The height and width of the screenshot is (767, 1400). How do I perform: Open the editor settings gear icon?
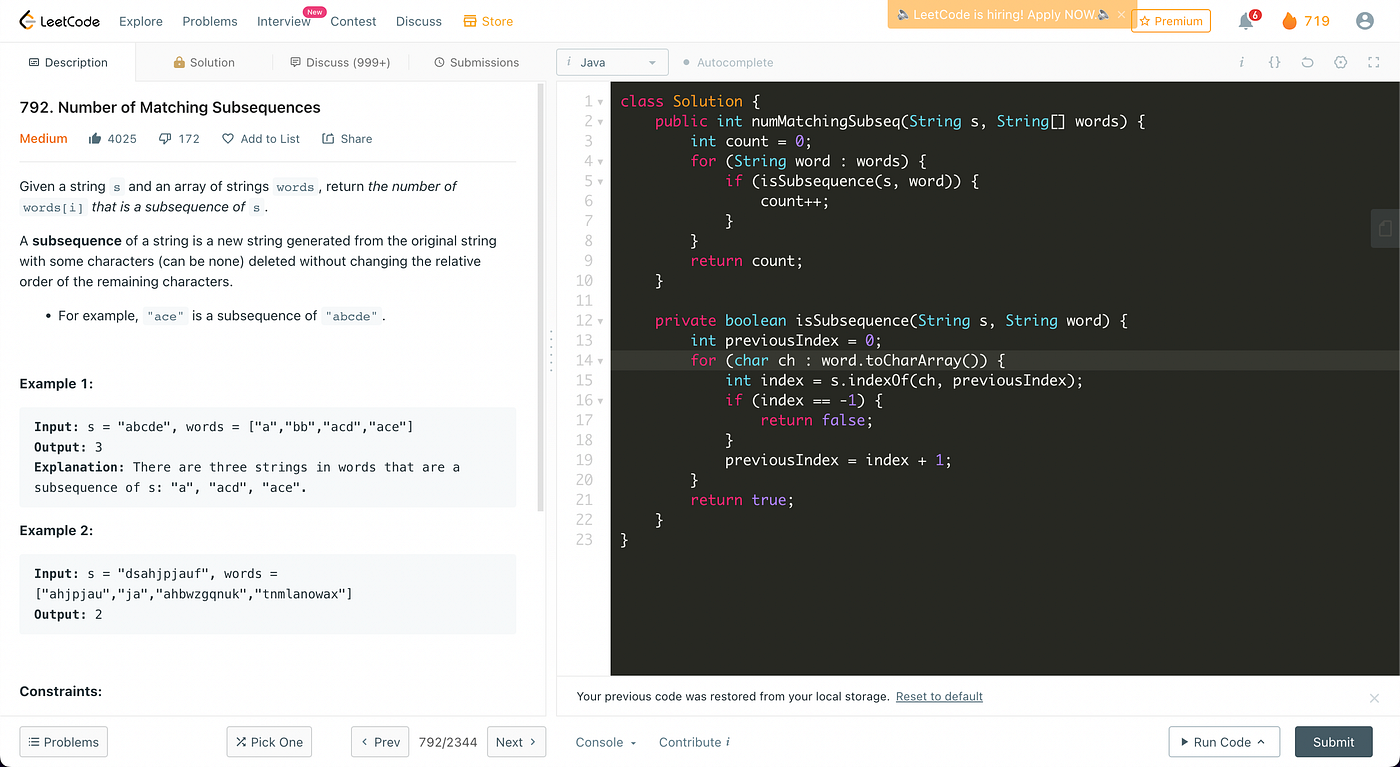tap(1341, 62)
